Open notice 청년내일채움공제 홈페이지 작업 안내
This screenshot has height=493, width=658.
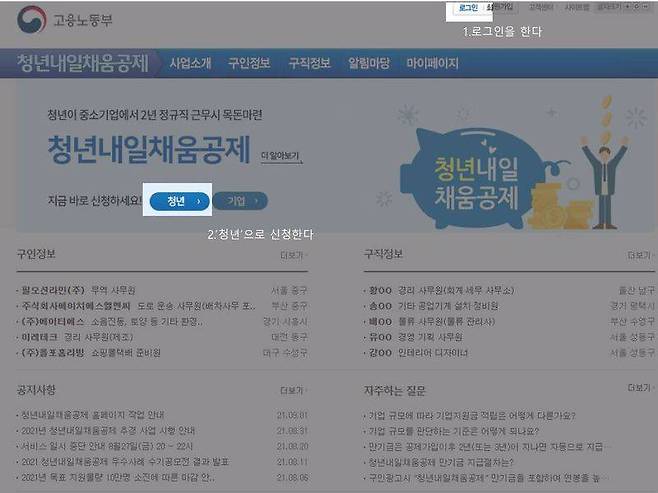[93, 415]
